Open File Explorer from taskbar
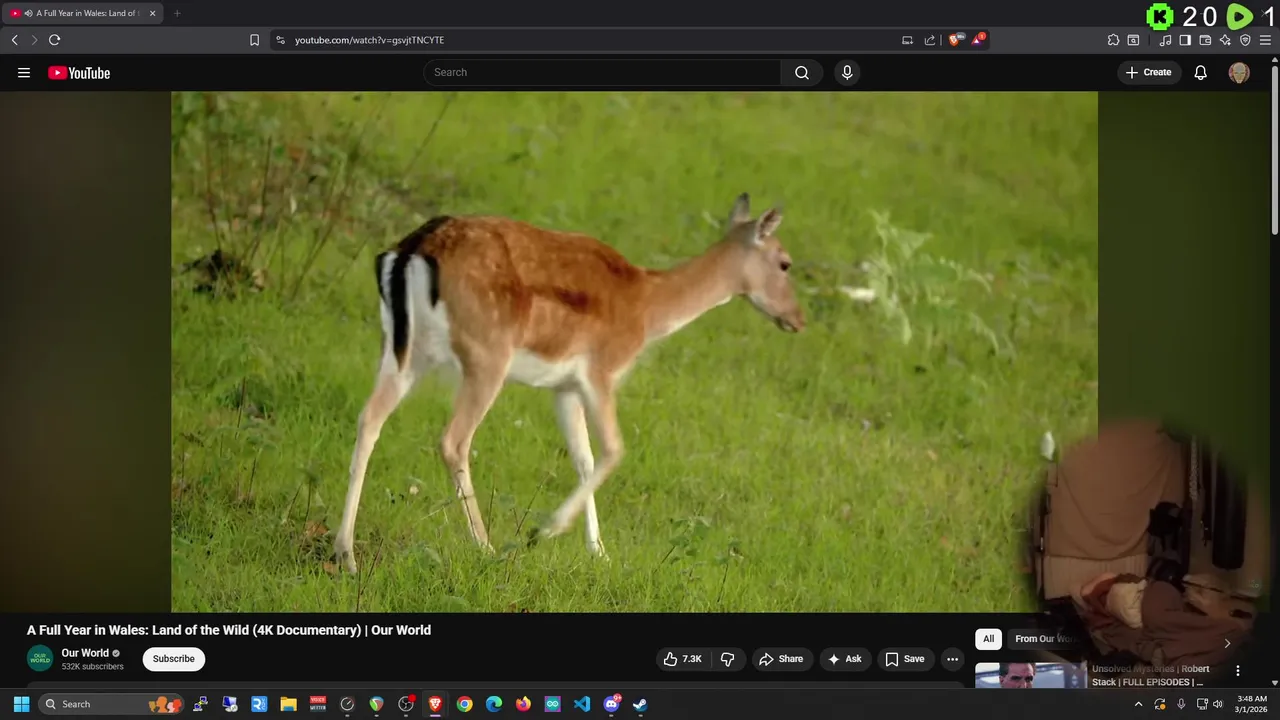The height and width of the screenshot is (720, 1280). pyautogui.click(x=288, y=704)
